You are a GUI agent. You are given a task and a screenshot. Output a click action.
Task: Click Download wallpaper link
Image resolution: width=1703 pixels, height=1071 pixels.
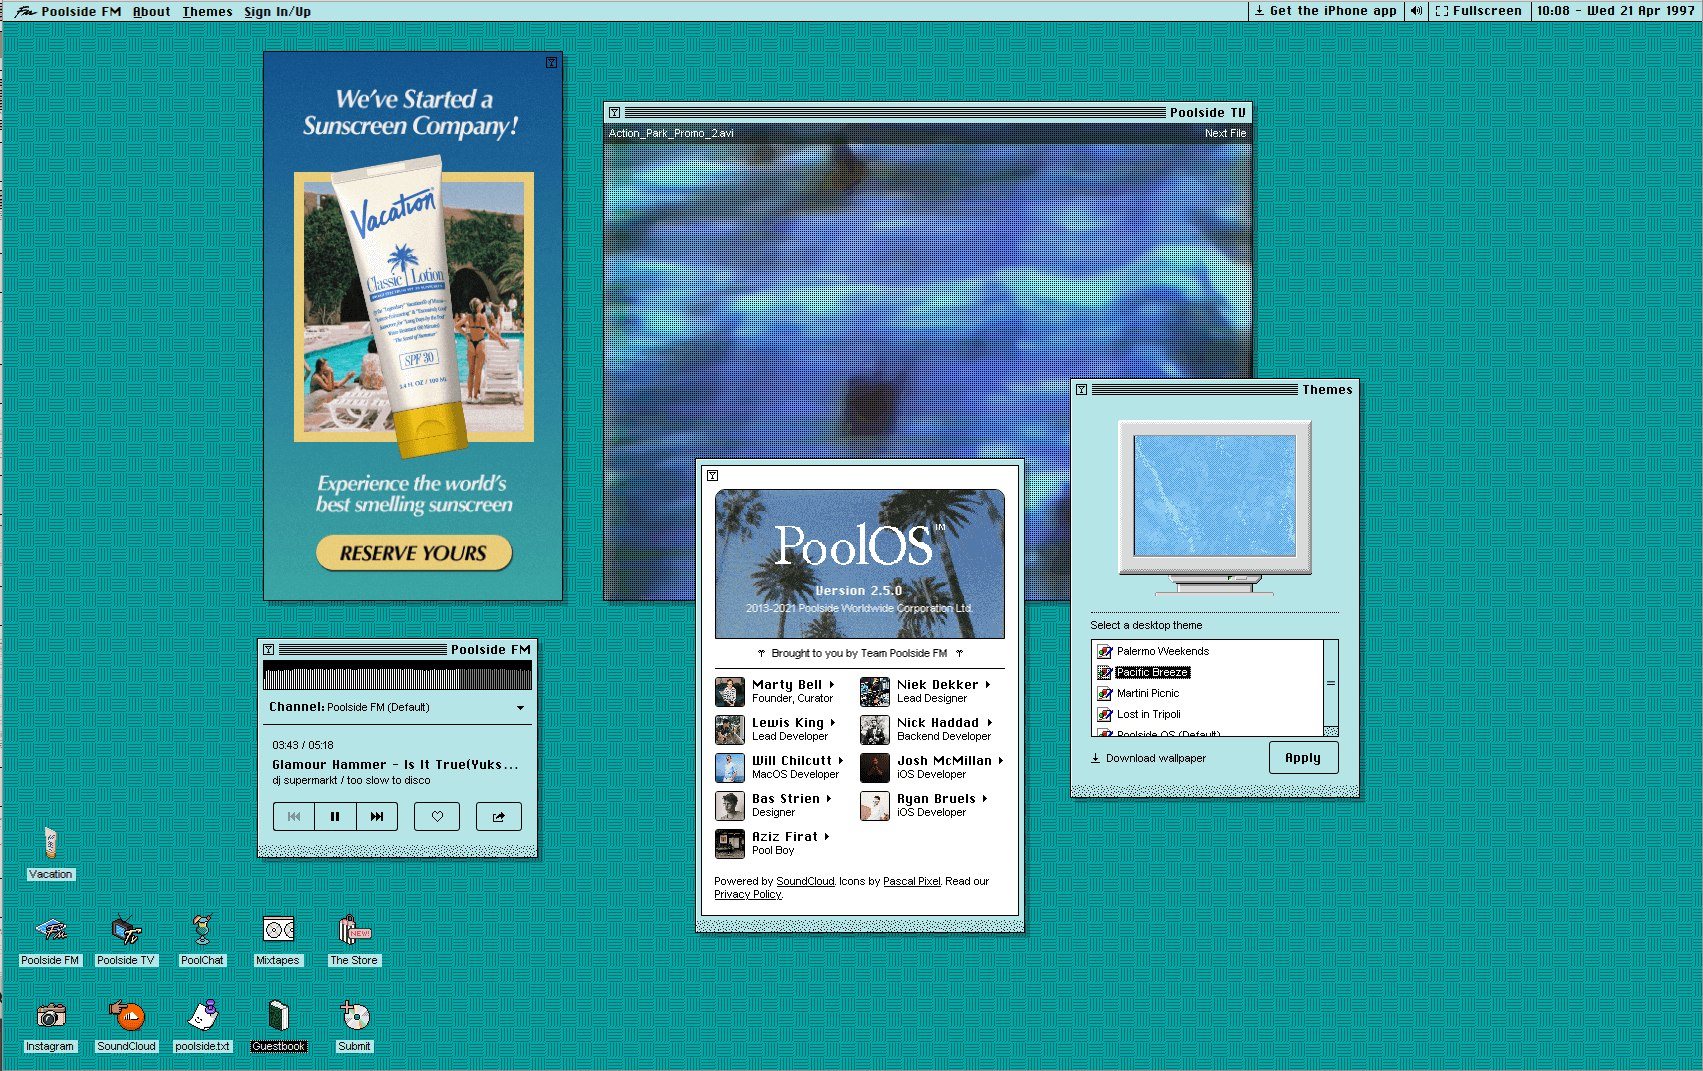pyautogui.click(x=1148, y=758)
